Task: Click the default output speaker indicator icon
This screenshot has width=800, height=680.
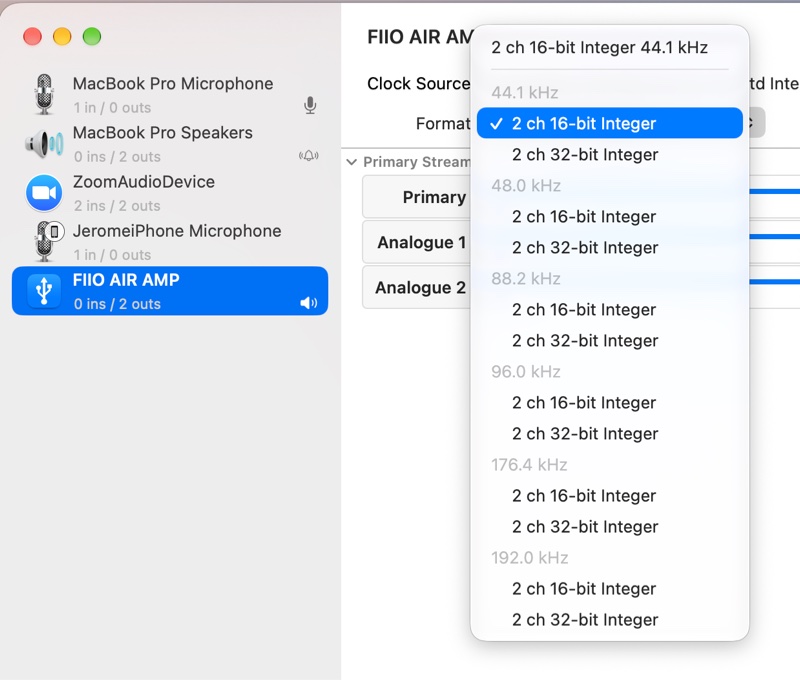Action: point(309,304)
